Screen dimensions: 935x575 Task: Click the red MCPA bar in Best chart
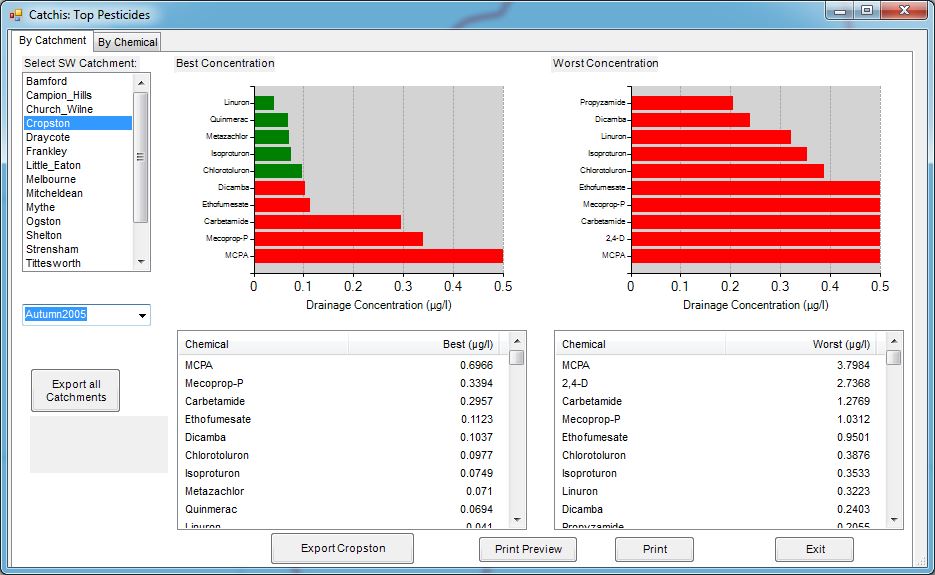(x=378, y=256)
